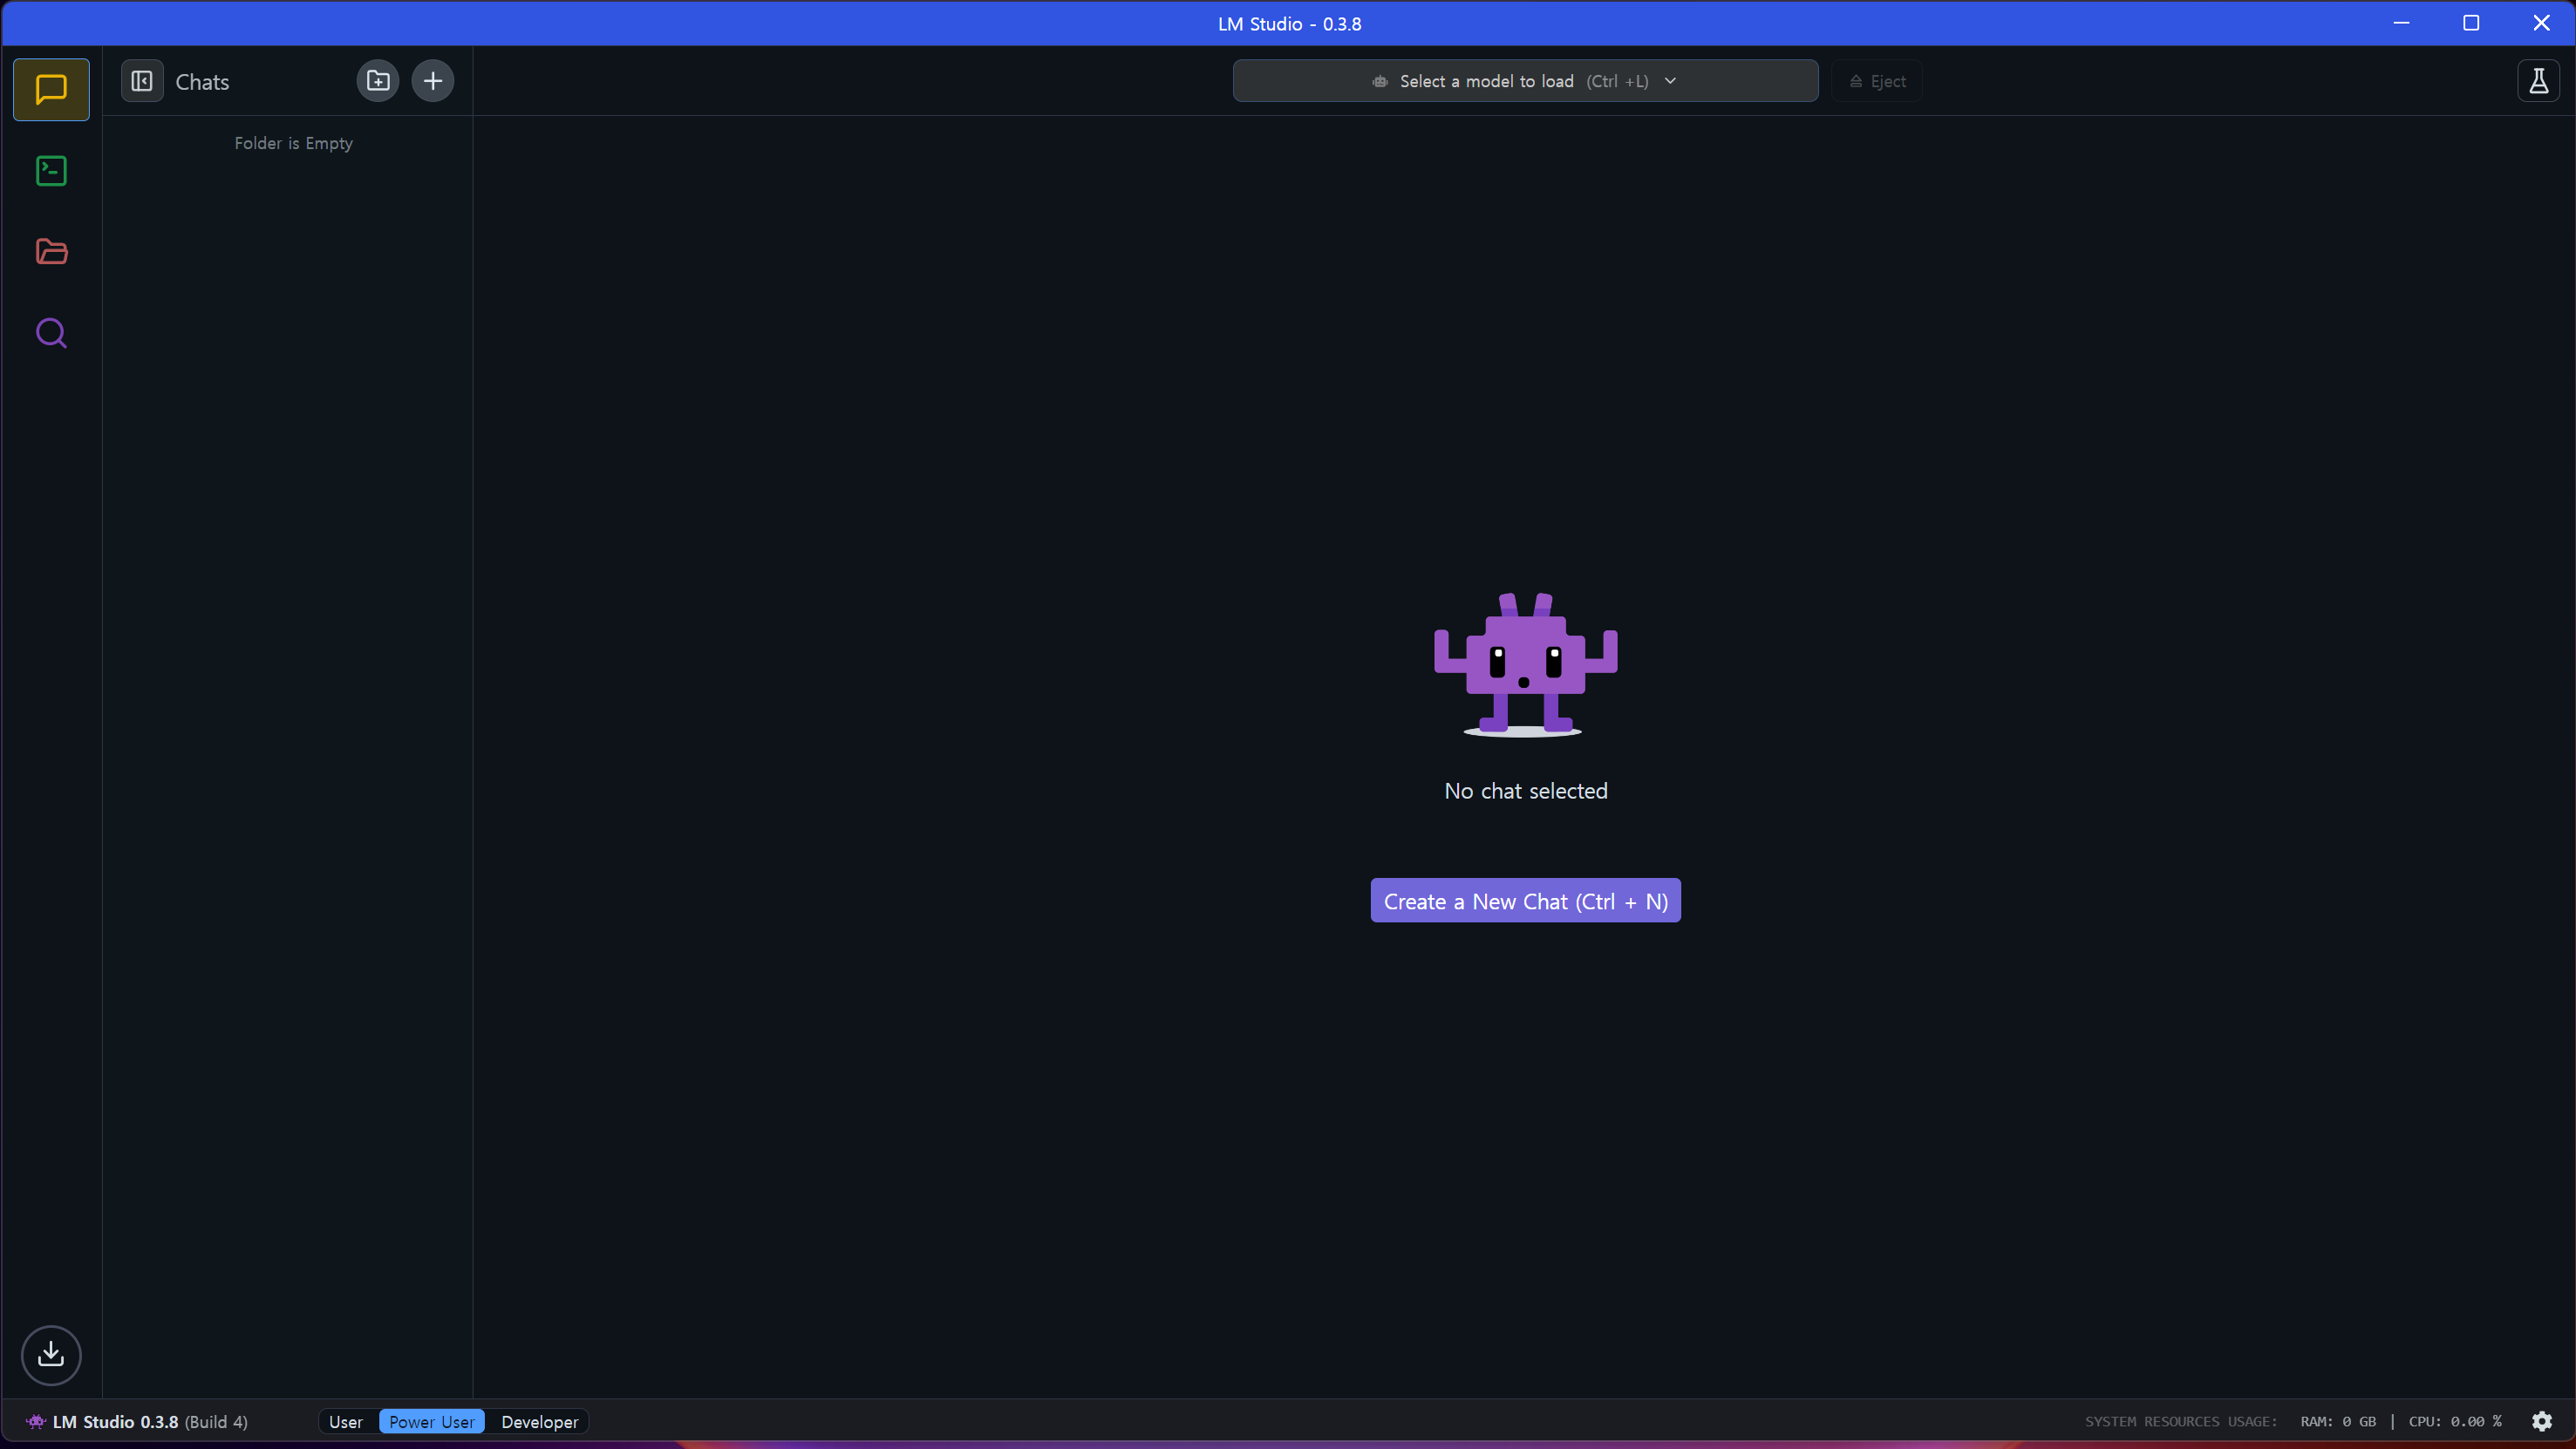Open app settings via the gear icon
Viewport: 2576px width, 1449px height.
[2542, 1421]
